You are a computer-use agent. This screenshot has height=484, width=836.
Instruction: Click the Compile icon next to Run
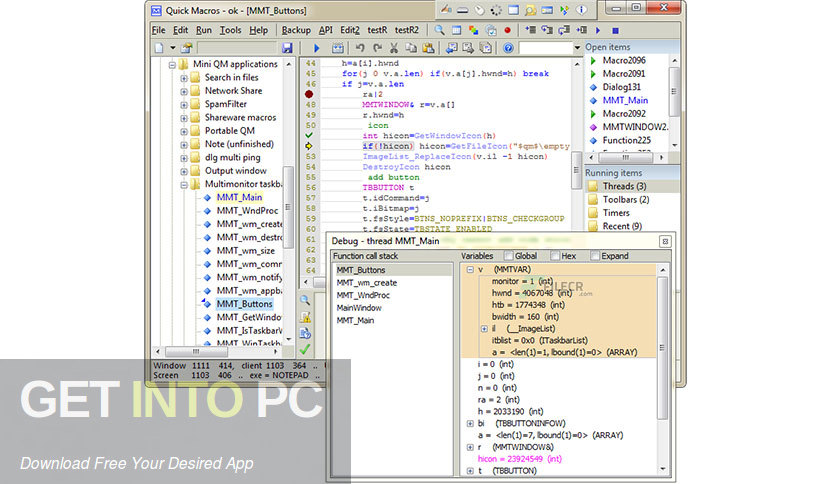pos(337,48)
